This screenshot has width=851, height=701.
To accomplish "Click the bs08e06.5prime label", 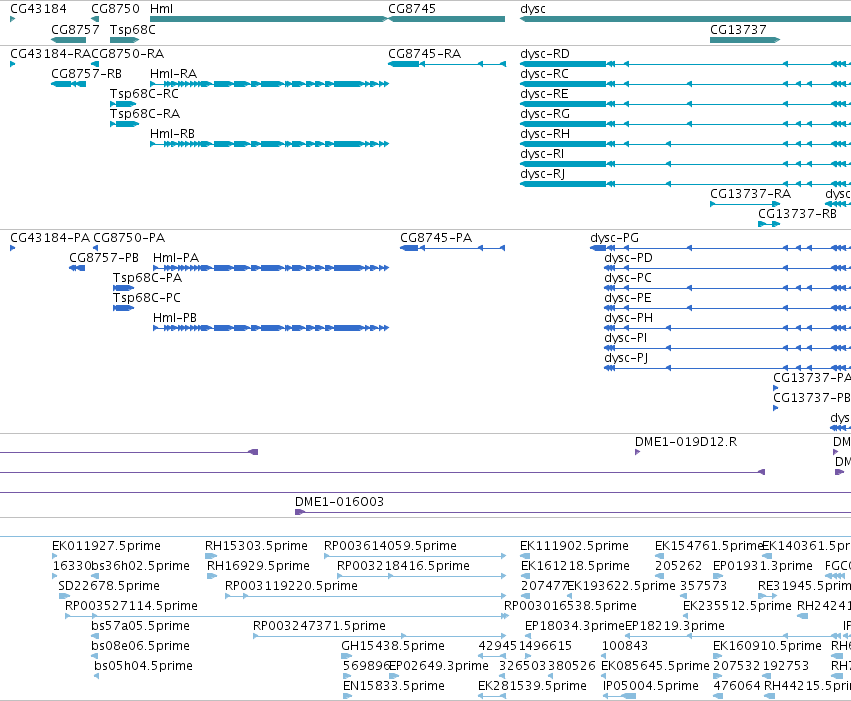I will click(x=141, y=646).
